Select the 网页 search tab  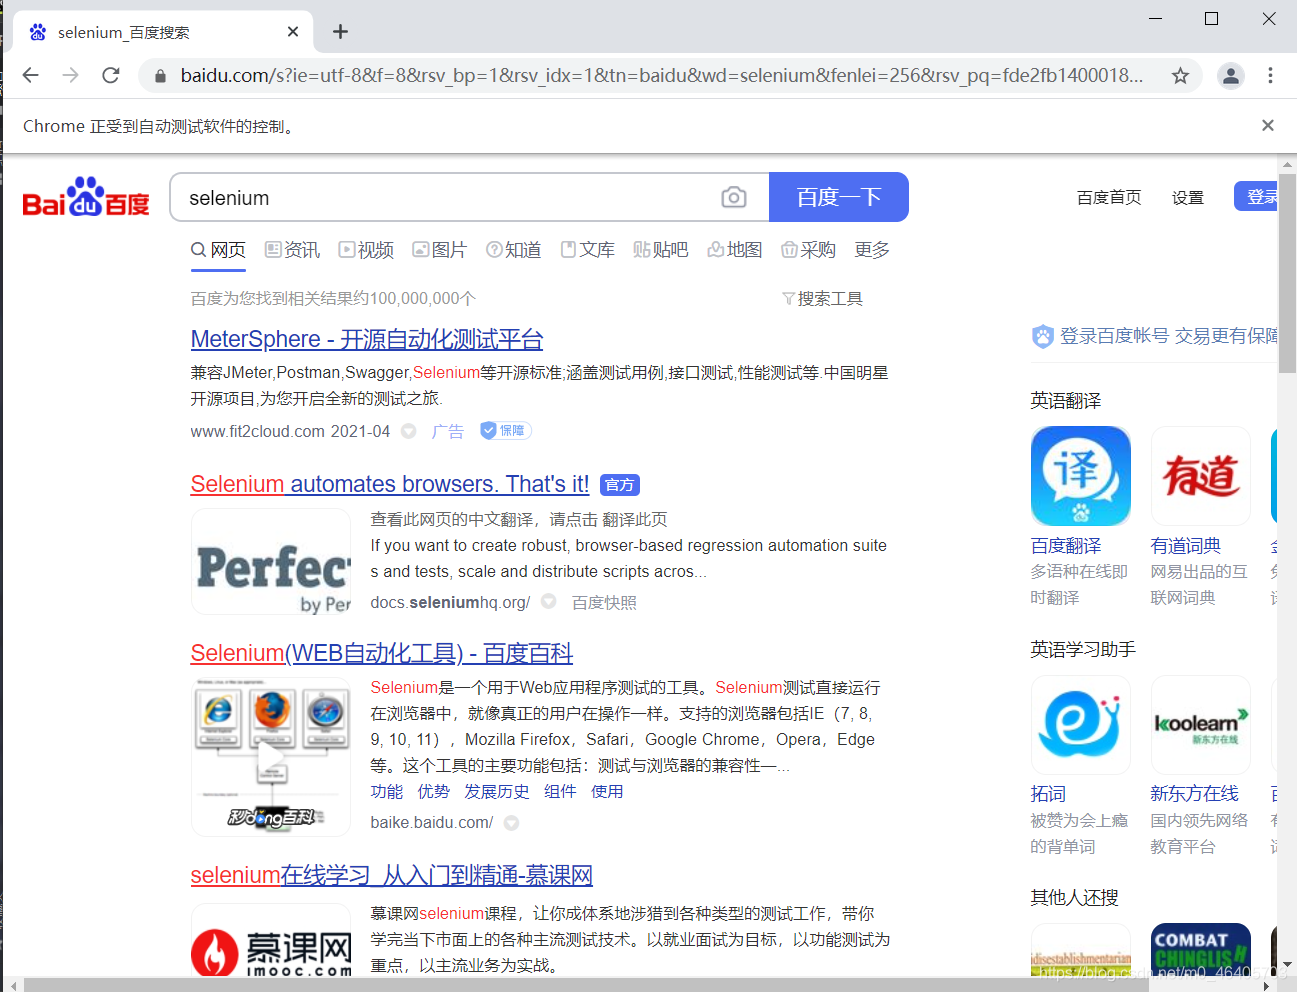point(219,249)
